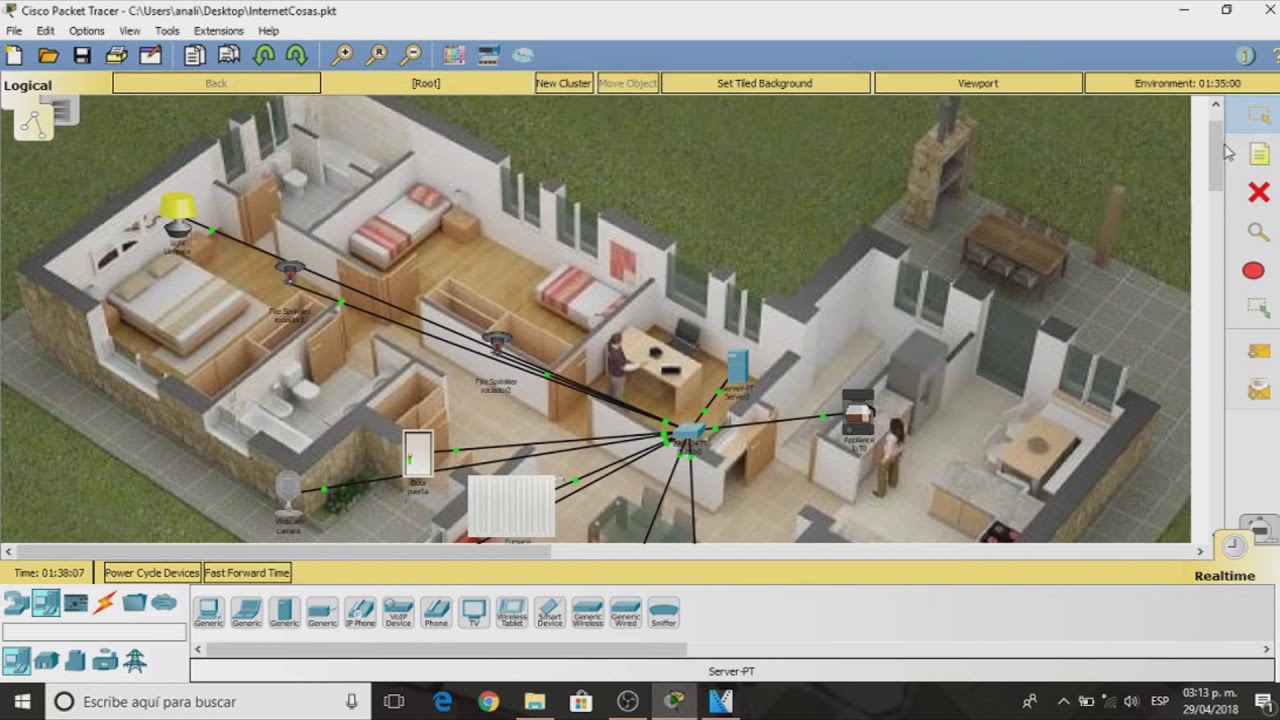
Task: Zoom out with the minus magnifier icon
Action: (x=410, y=55)
